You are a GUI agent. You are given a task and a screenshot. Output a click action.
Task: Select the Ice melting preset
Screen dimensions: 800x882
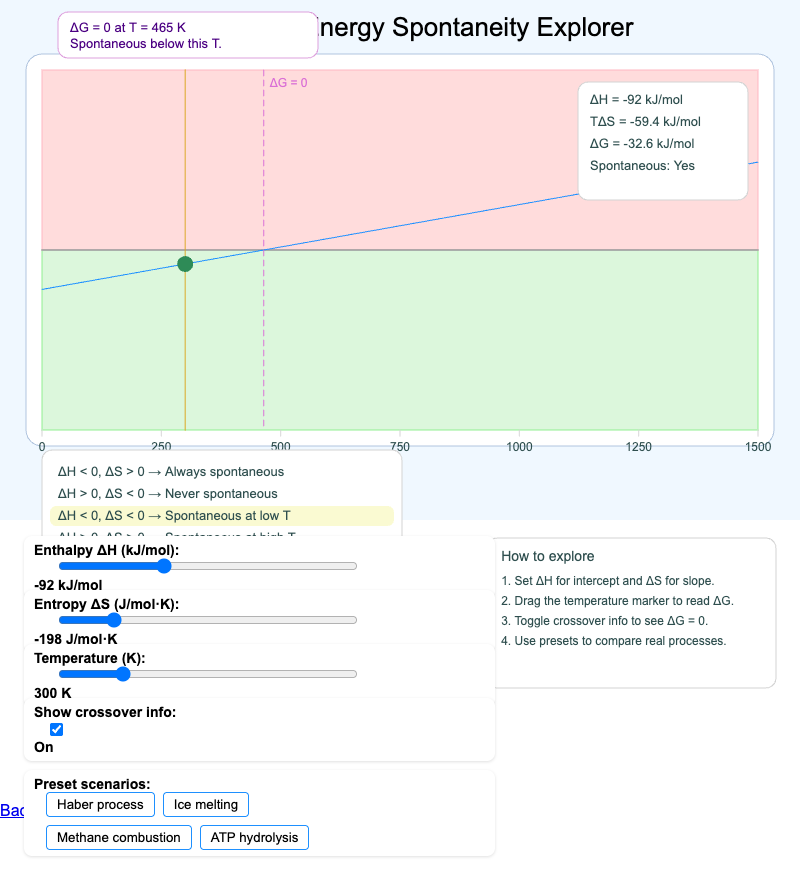coord(205,804)
